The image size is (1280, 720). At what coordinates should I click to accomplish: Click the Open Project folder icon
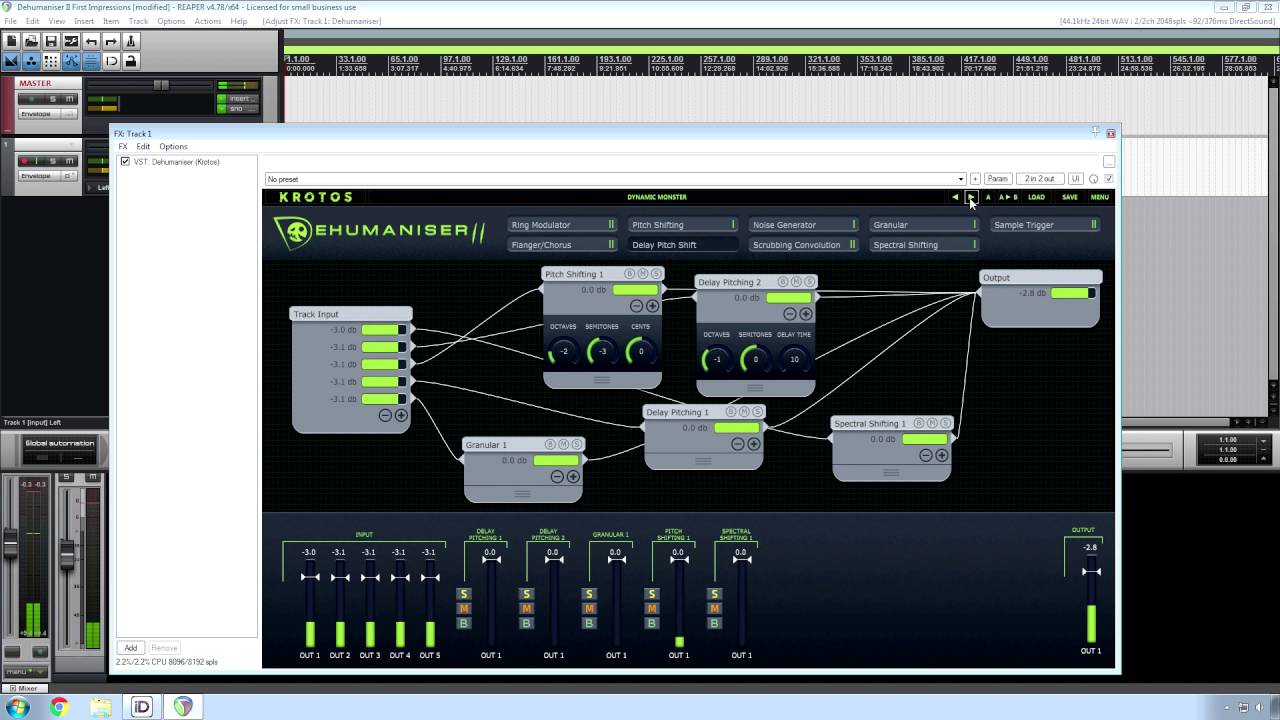click(31, 41)
